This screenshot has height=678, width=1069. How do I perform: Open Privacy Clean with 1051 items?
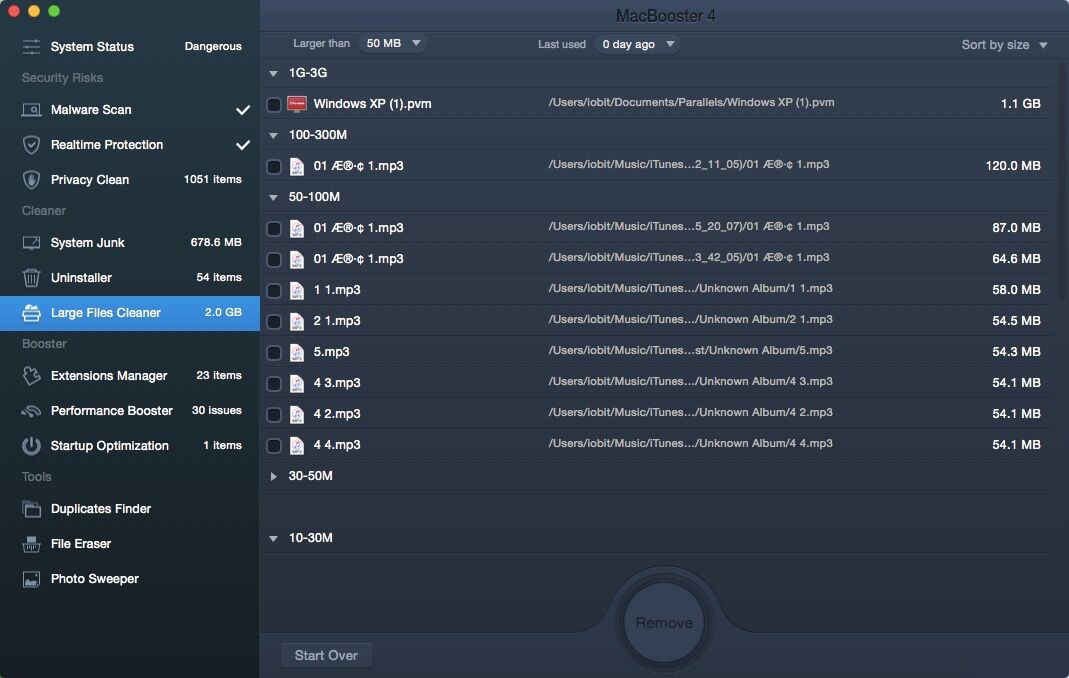click(130, 179)
